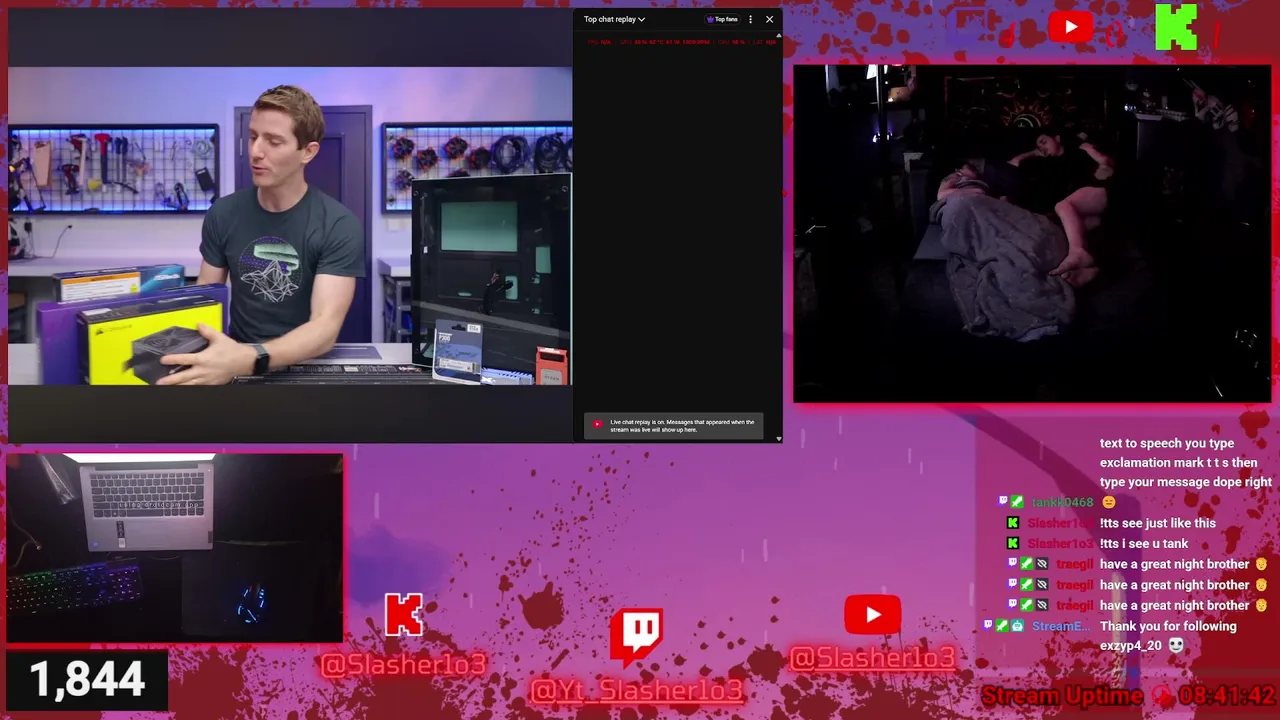The height and width of the screenshot is (720, 1280).
Task: Click the Kick badge on the '!tts see just like this' row
Action: [x=1013, y=523]
